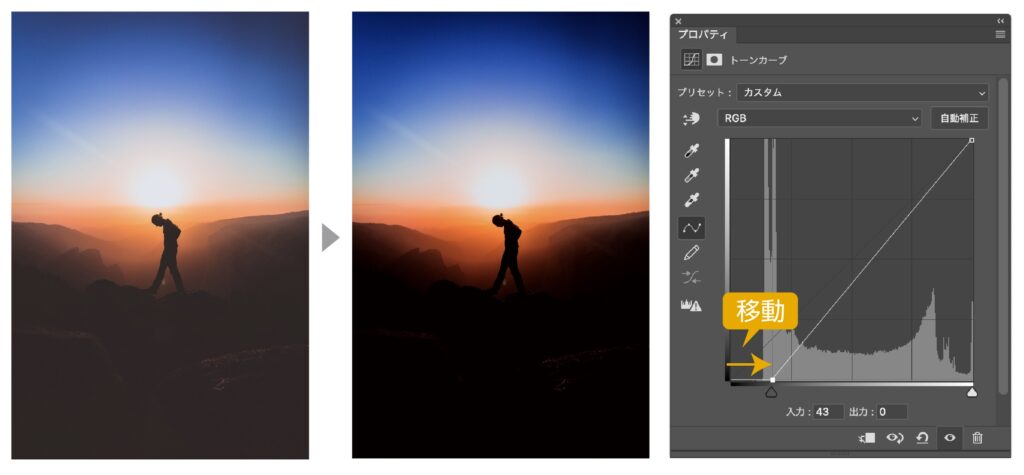
Task: Pick the gray point eyedropper
Action: point(692,176)
